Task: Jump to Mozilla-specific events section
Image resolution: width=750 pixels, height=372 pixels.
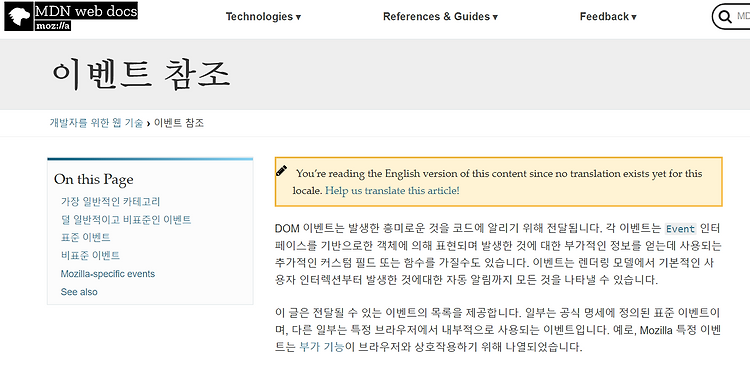Action: 108,274
